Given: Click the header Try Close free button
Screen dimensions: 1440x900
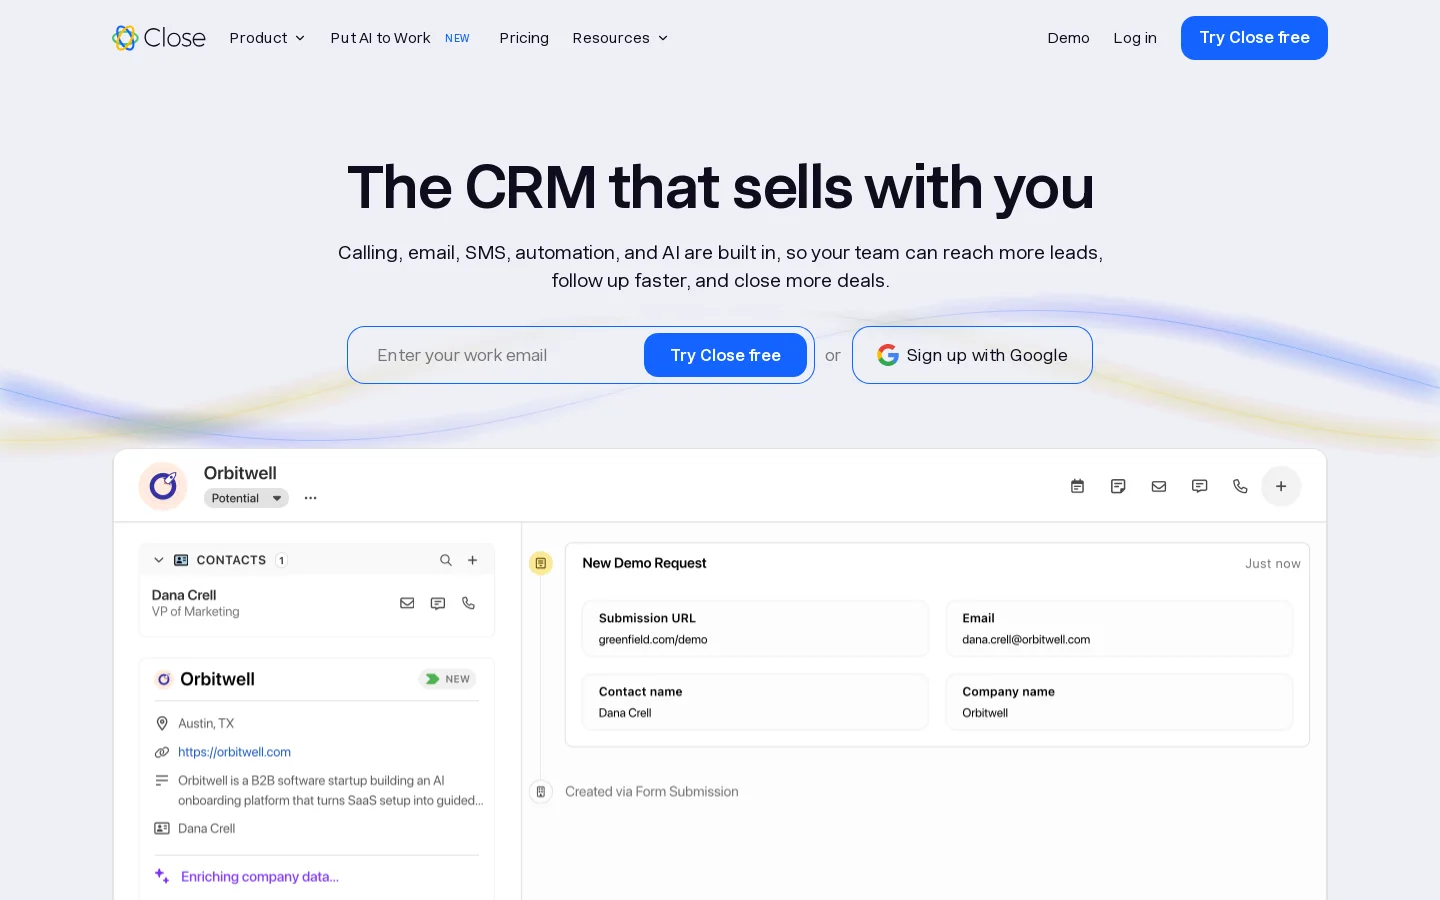Looking at the screenshot, I should [1254, 38].
